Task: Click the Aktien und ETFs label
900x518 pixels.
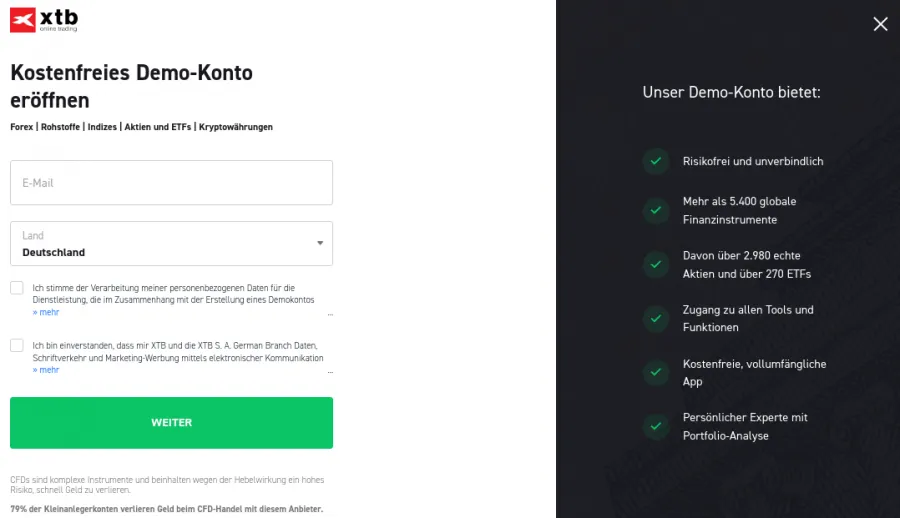Action: (x=158, y=127)
